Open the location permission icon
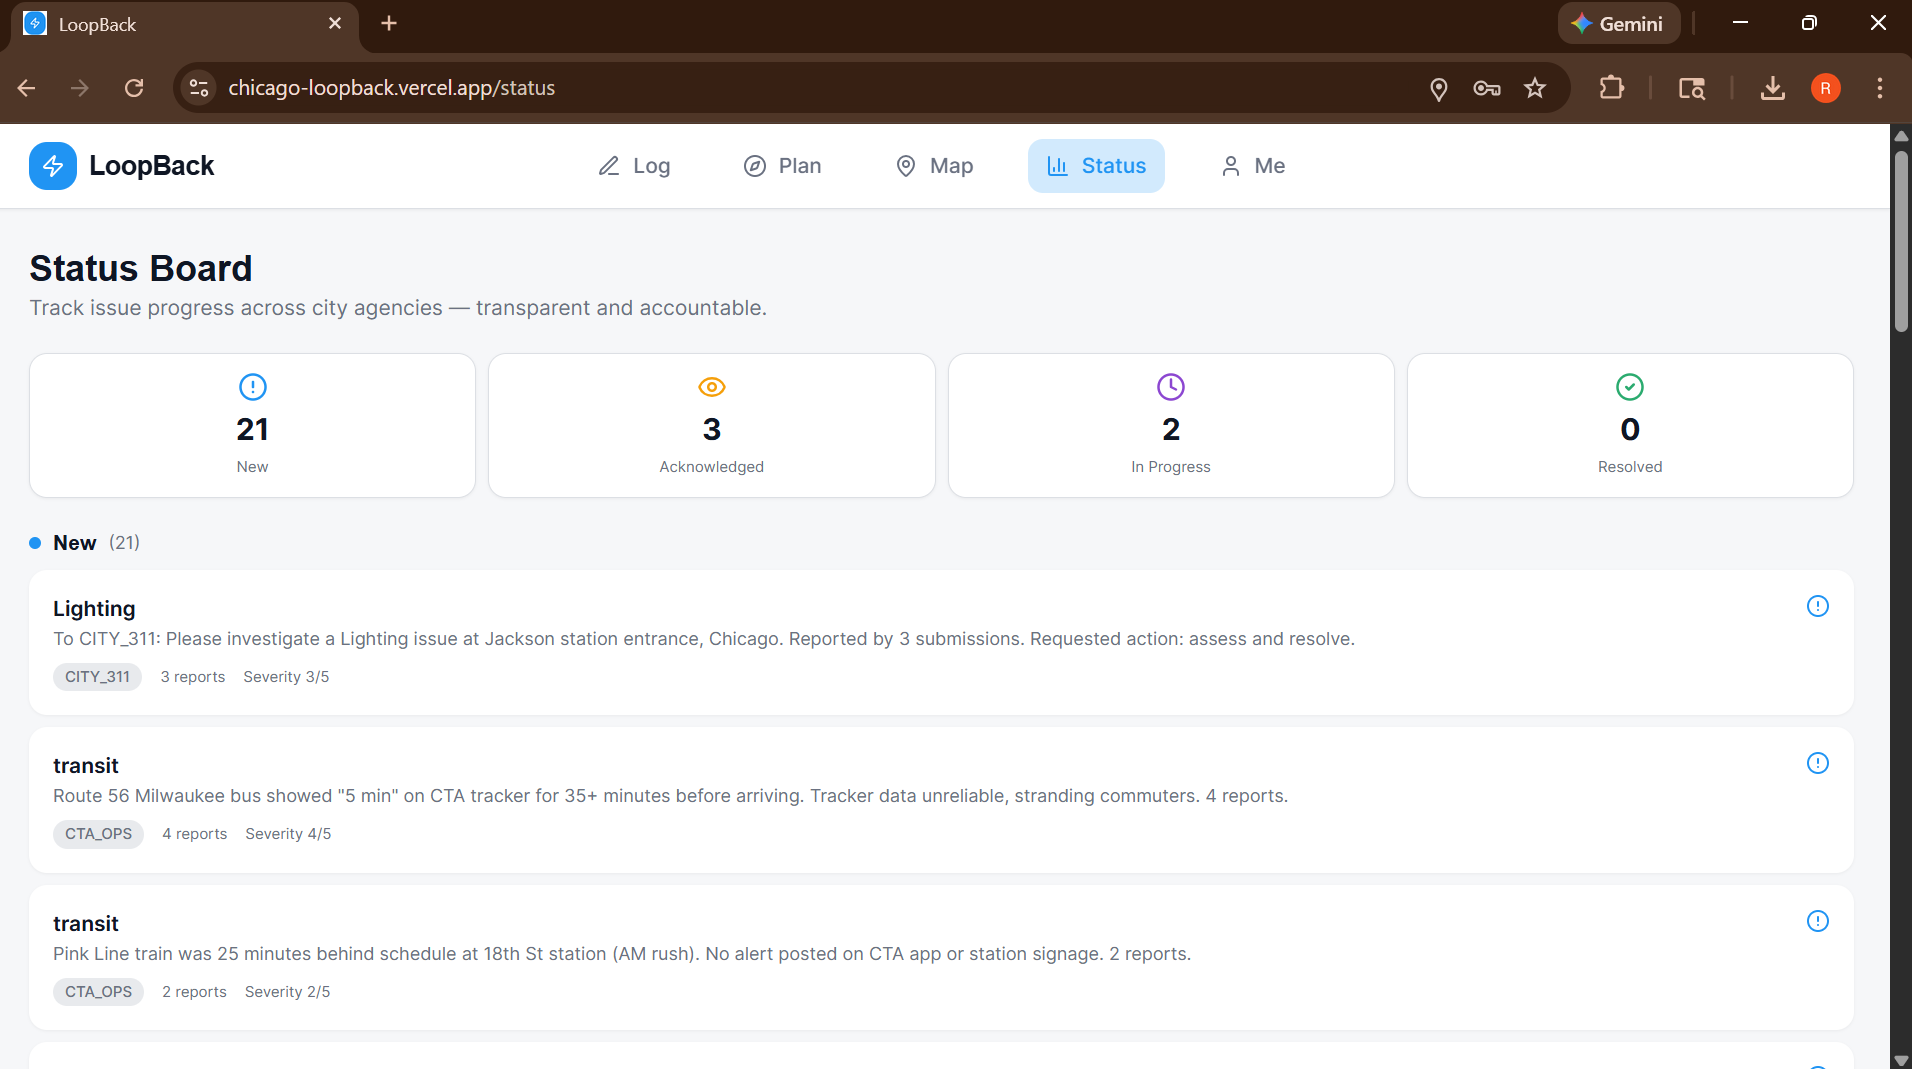1912x1069 pixels. (x=1439, y=89)
